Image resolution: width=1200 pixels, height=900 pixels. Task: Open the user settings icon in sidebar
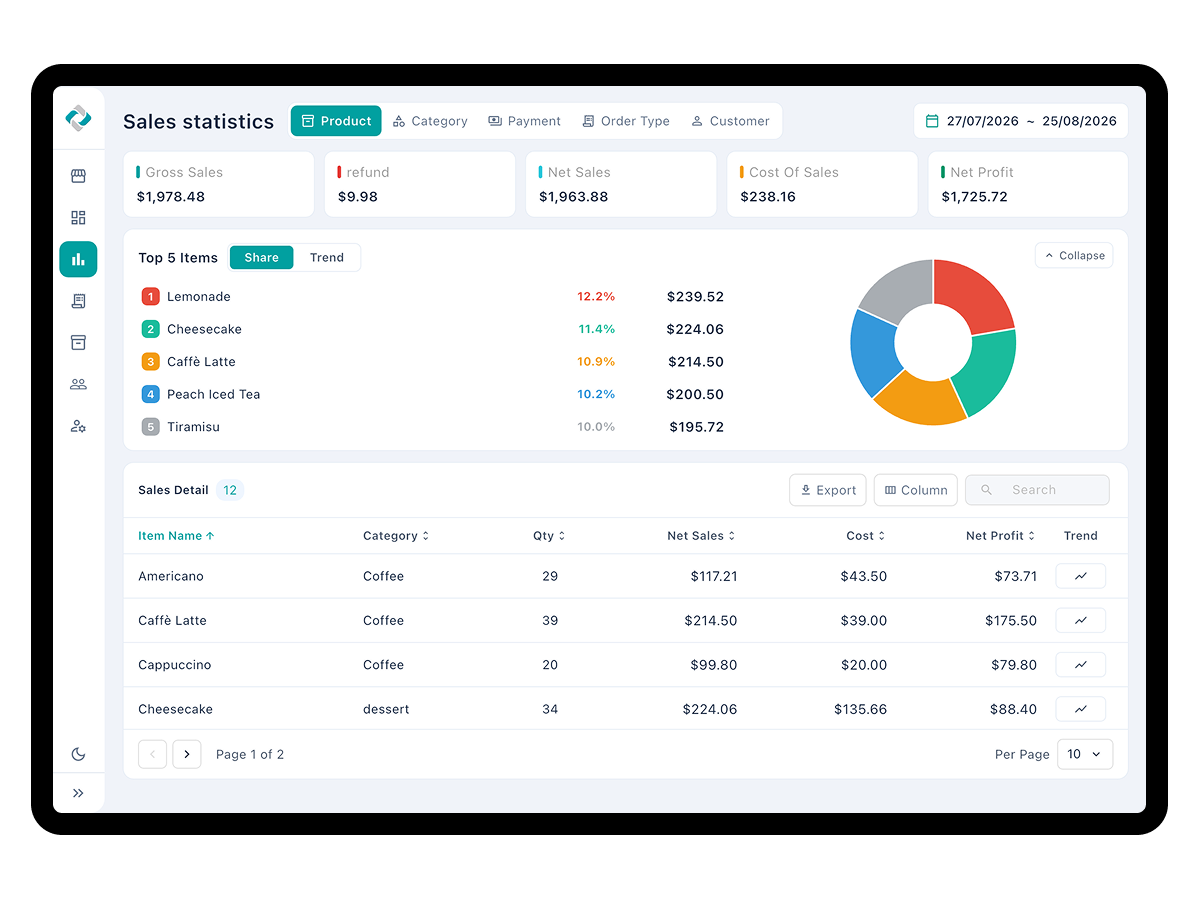[x=78, y=426]
